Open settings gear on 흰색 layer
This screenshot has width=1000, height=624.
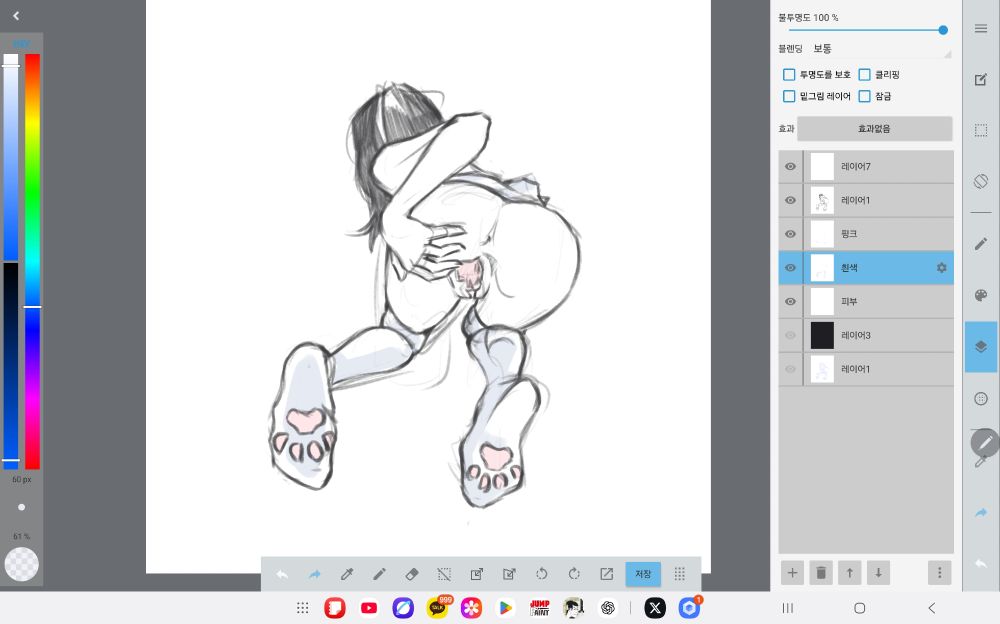click(941, 268)
